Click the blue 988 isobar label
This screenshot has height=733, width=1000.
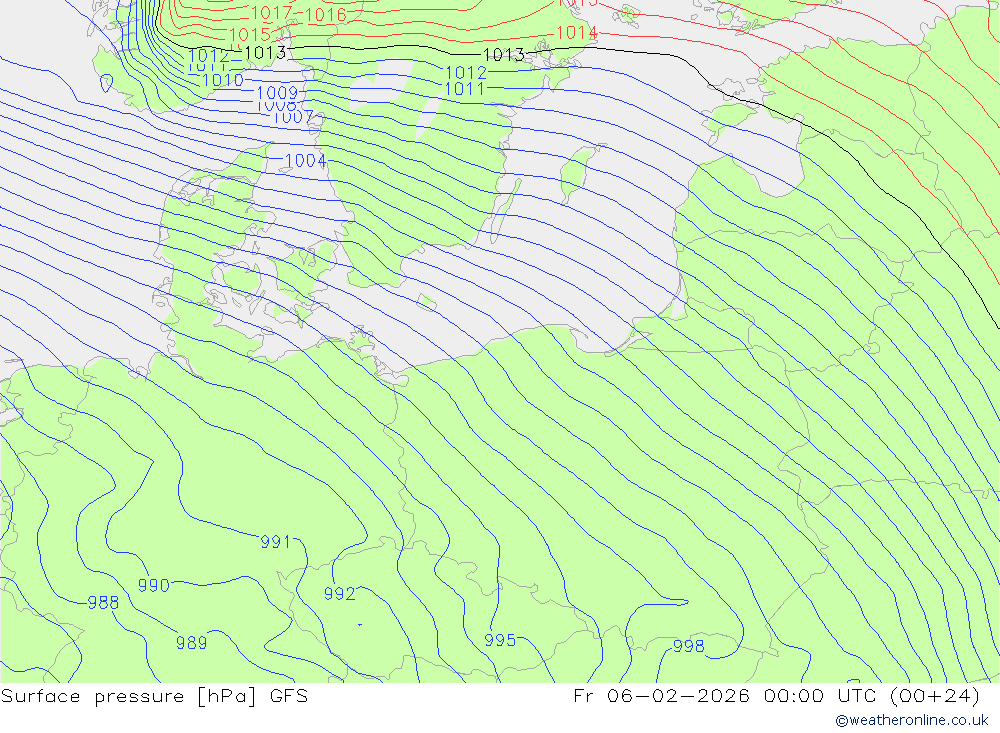tap(103, 602)
